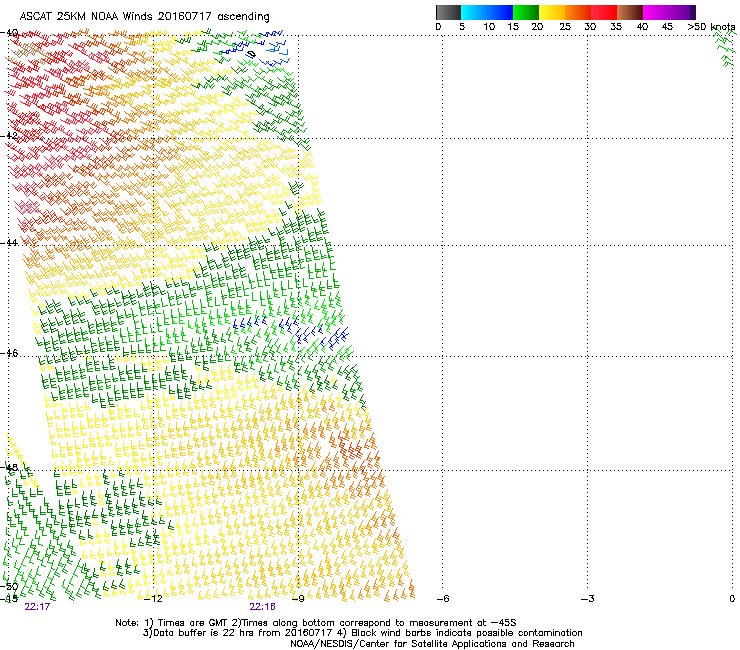Click the "35" label under the color bar
The image size is (740, 650).
pos(616,27)
